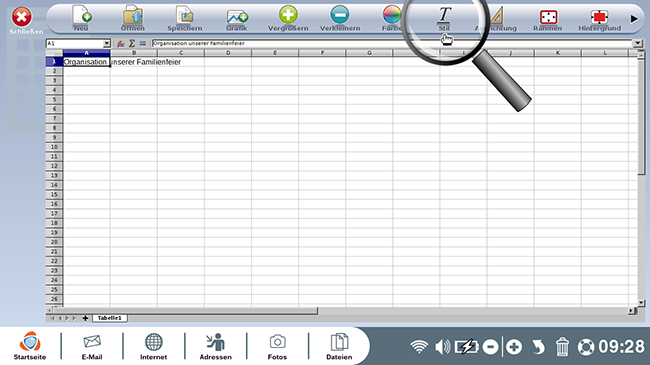Image resolution: width=650 pixels, height=365 pixels.
Task: Add a new sheet with the plus button
Action: pyautogui.click(x=85, y=318)
